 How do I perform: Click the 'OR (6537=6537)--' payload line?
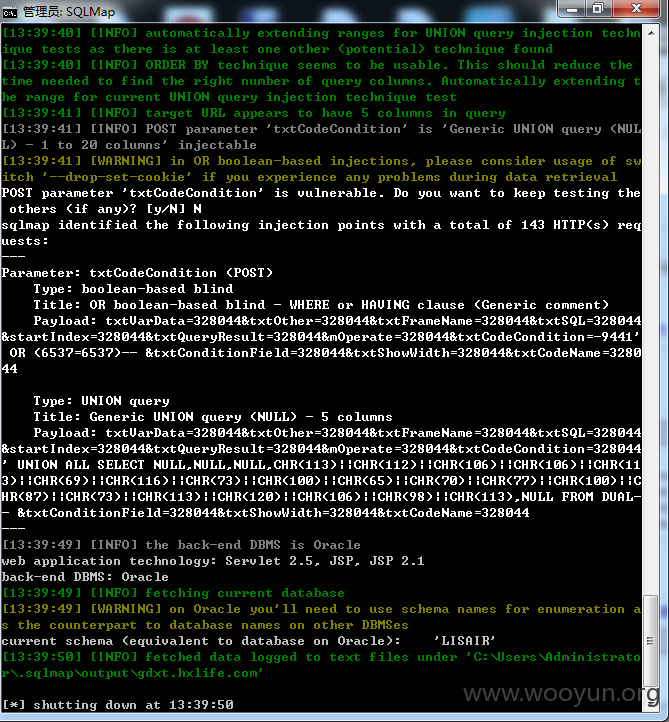(x=321, y=353)
